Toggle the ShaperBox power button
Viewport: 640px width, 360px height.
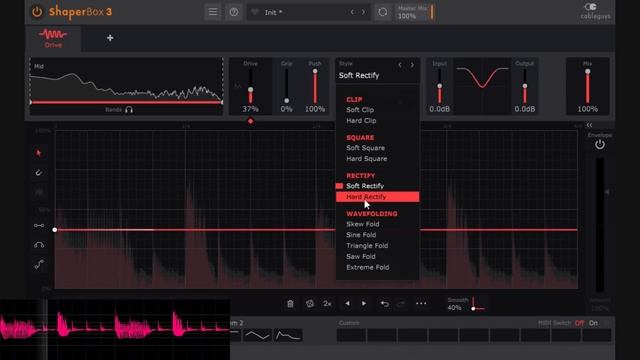coord(37,12)
